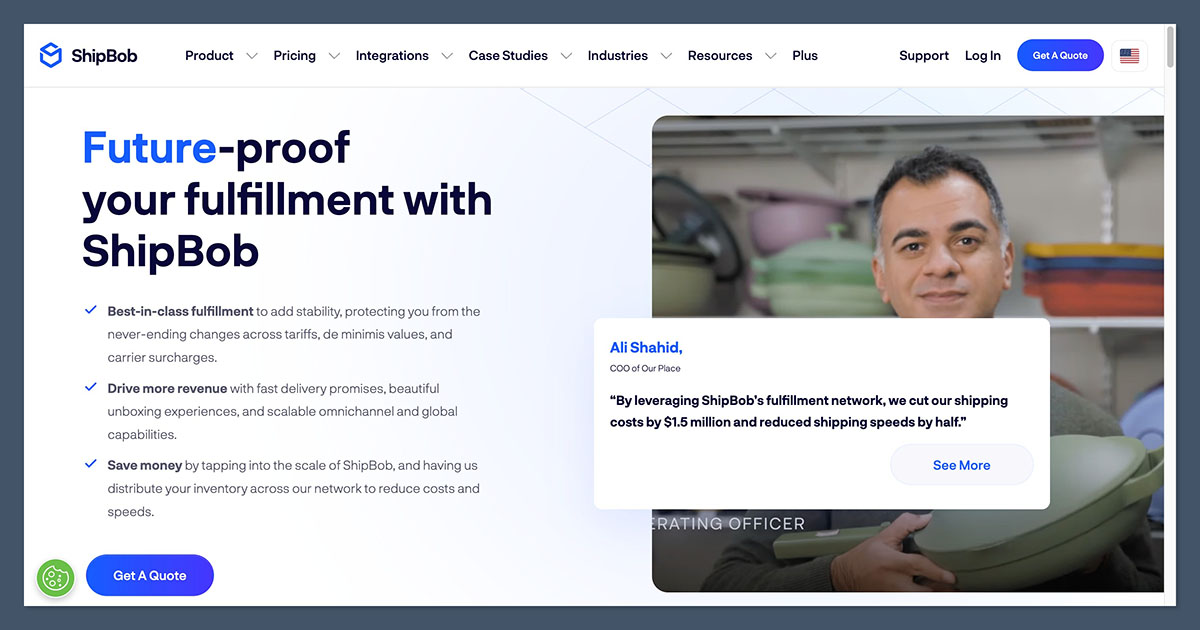1200x630 pixels.
Task: Expand the Industries dropdown chevron
Action: coord(666,56)
